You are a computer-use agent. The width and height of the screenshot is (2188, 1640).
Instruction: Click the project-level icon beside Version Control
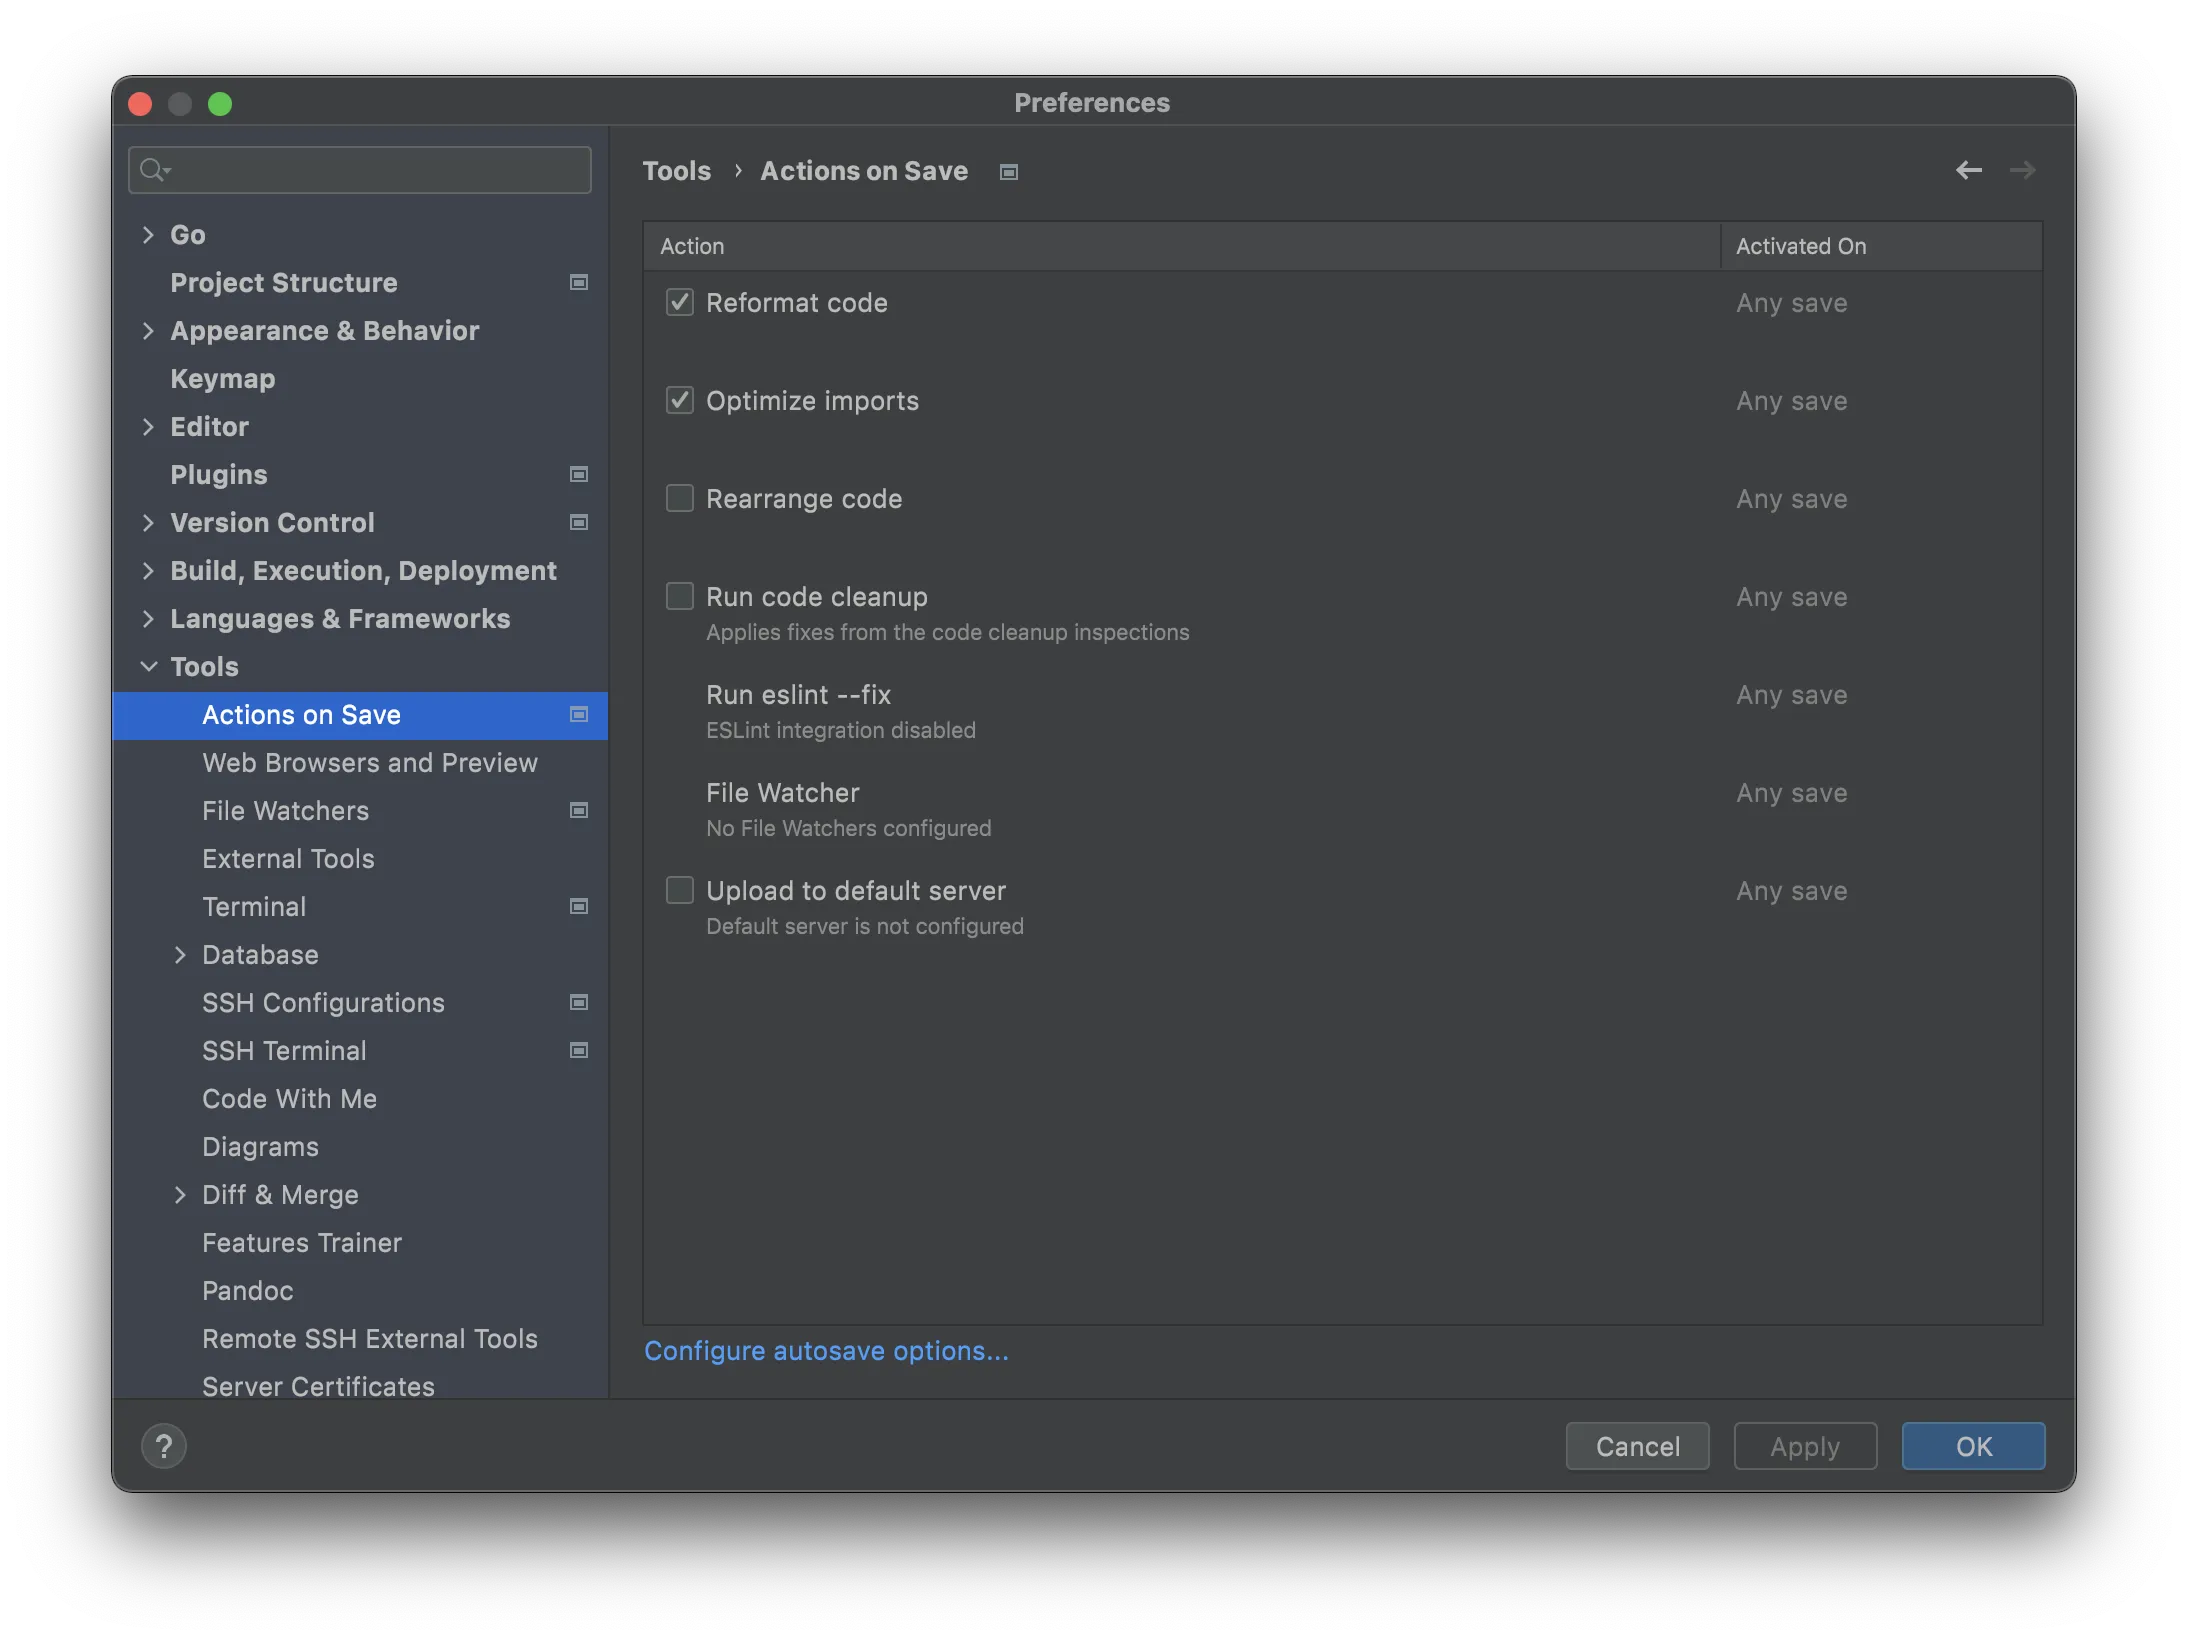coord(578,523)
